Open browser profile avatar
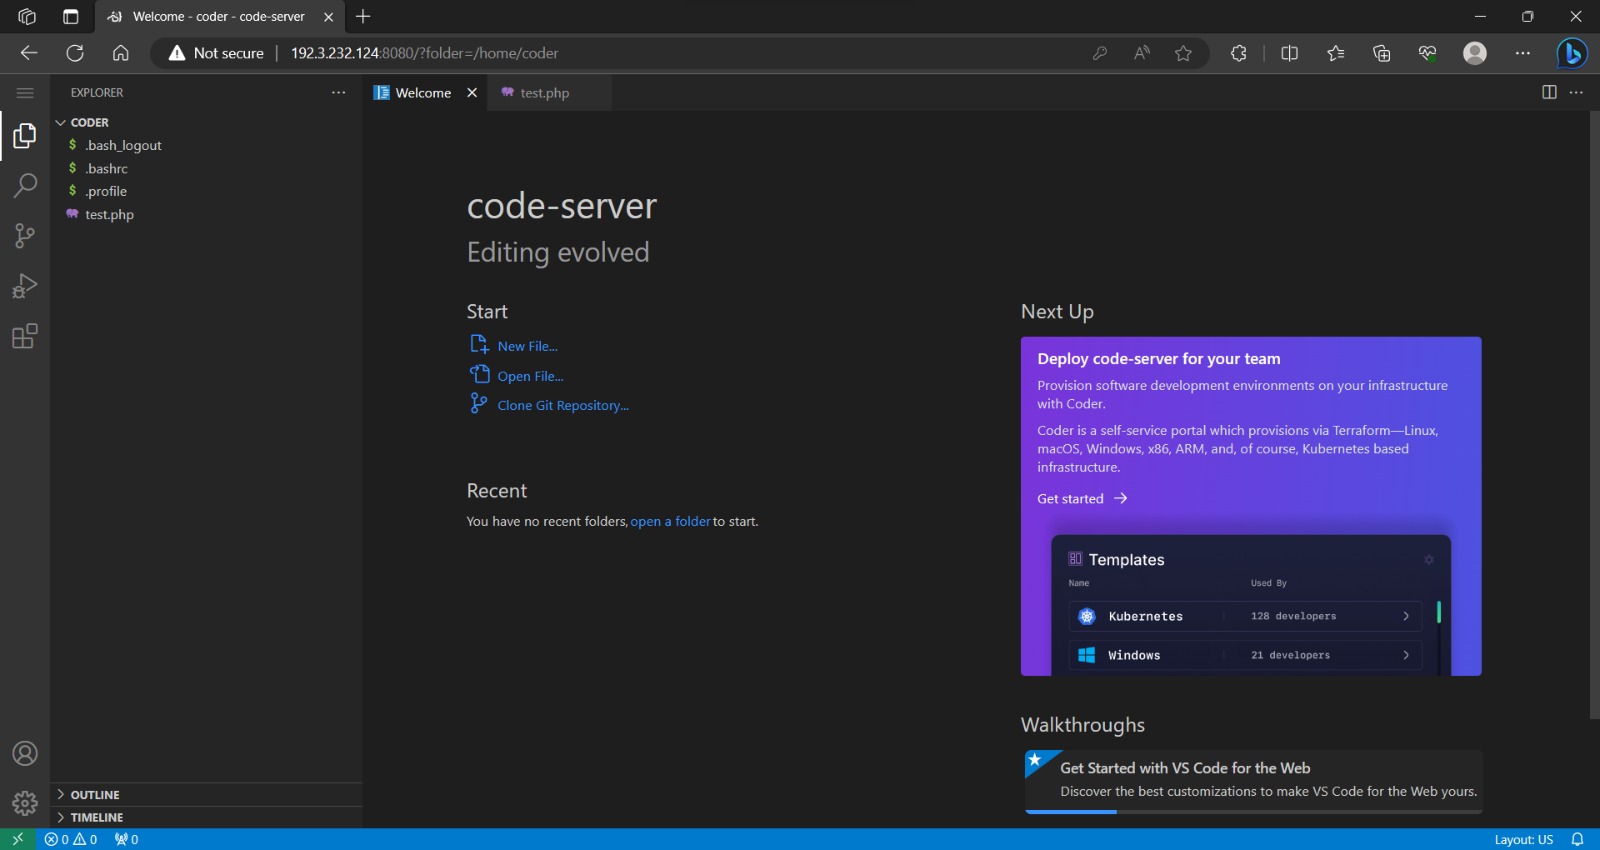 click(x=1475, y=53)
